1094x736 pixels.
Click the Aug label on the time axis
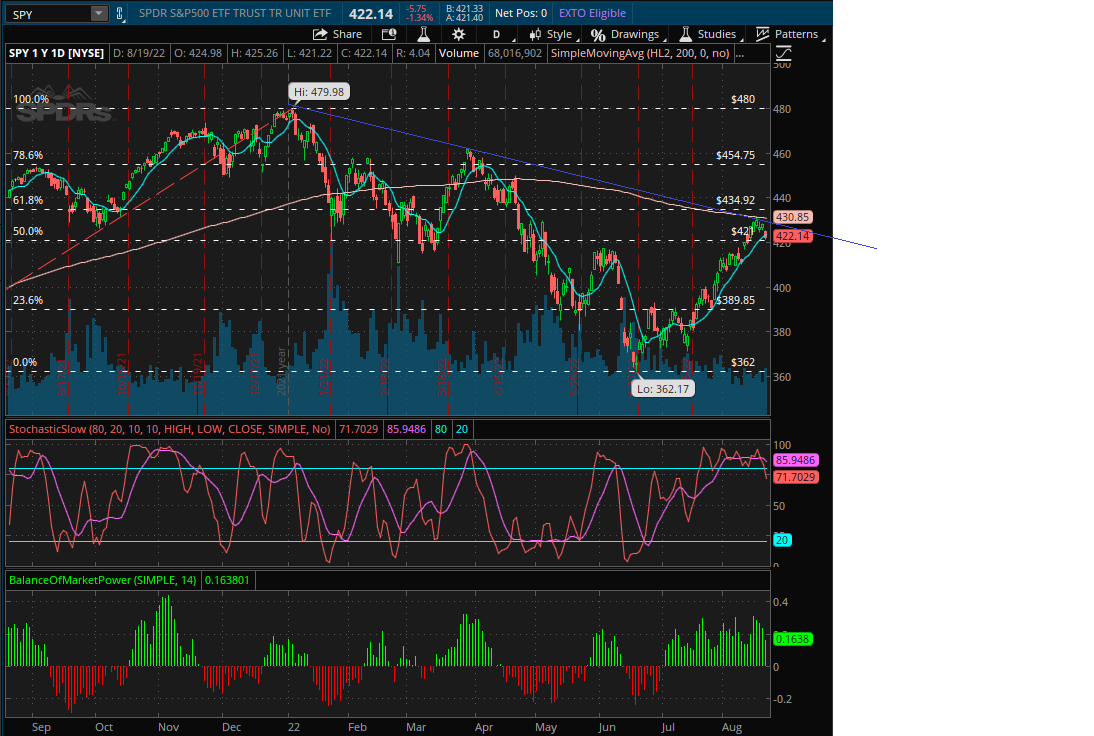pyautogui.click(x=732, y=727)
